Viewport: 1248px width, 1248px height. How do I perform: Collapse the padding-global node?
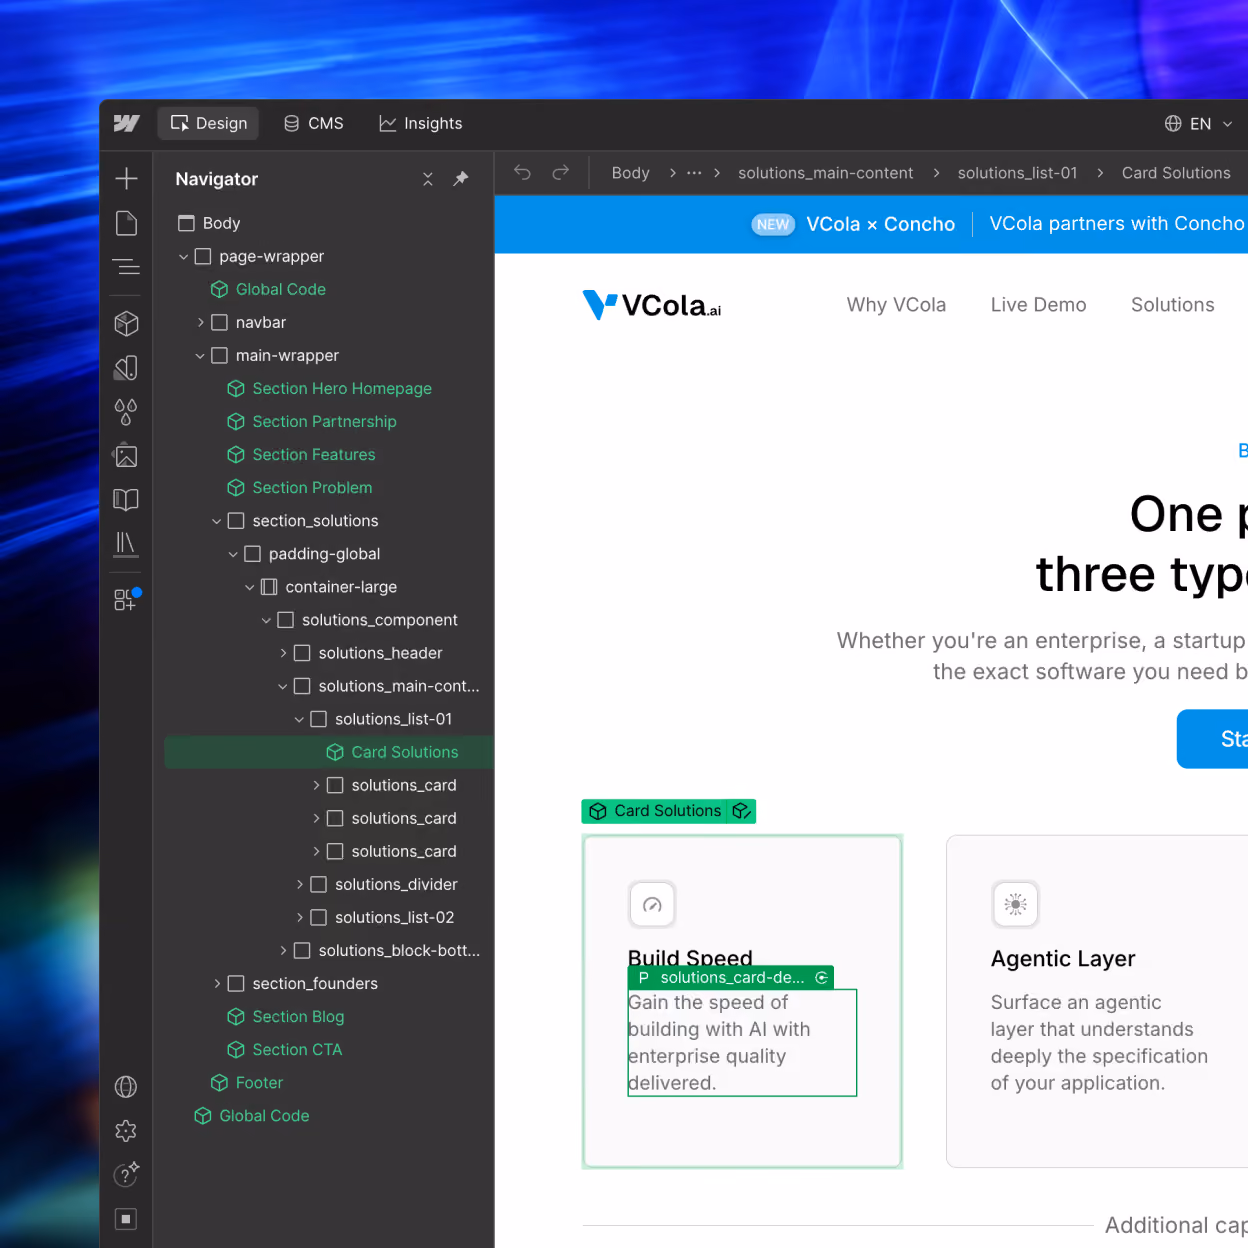coord(233,554)
